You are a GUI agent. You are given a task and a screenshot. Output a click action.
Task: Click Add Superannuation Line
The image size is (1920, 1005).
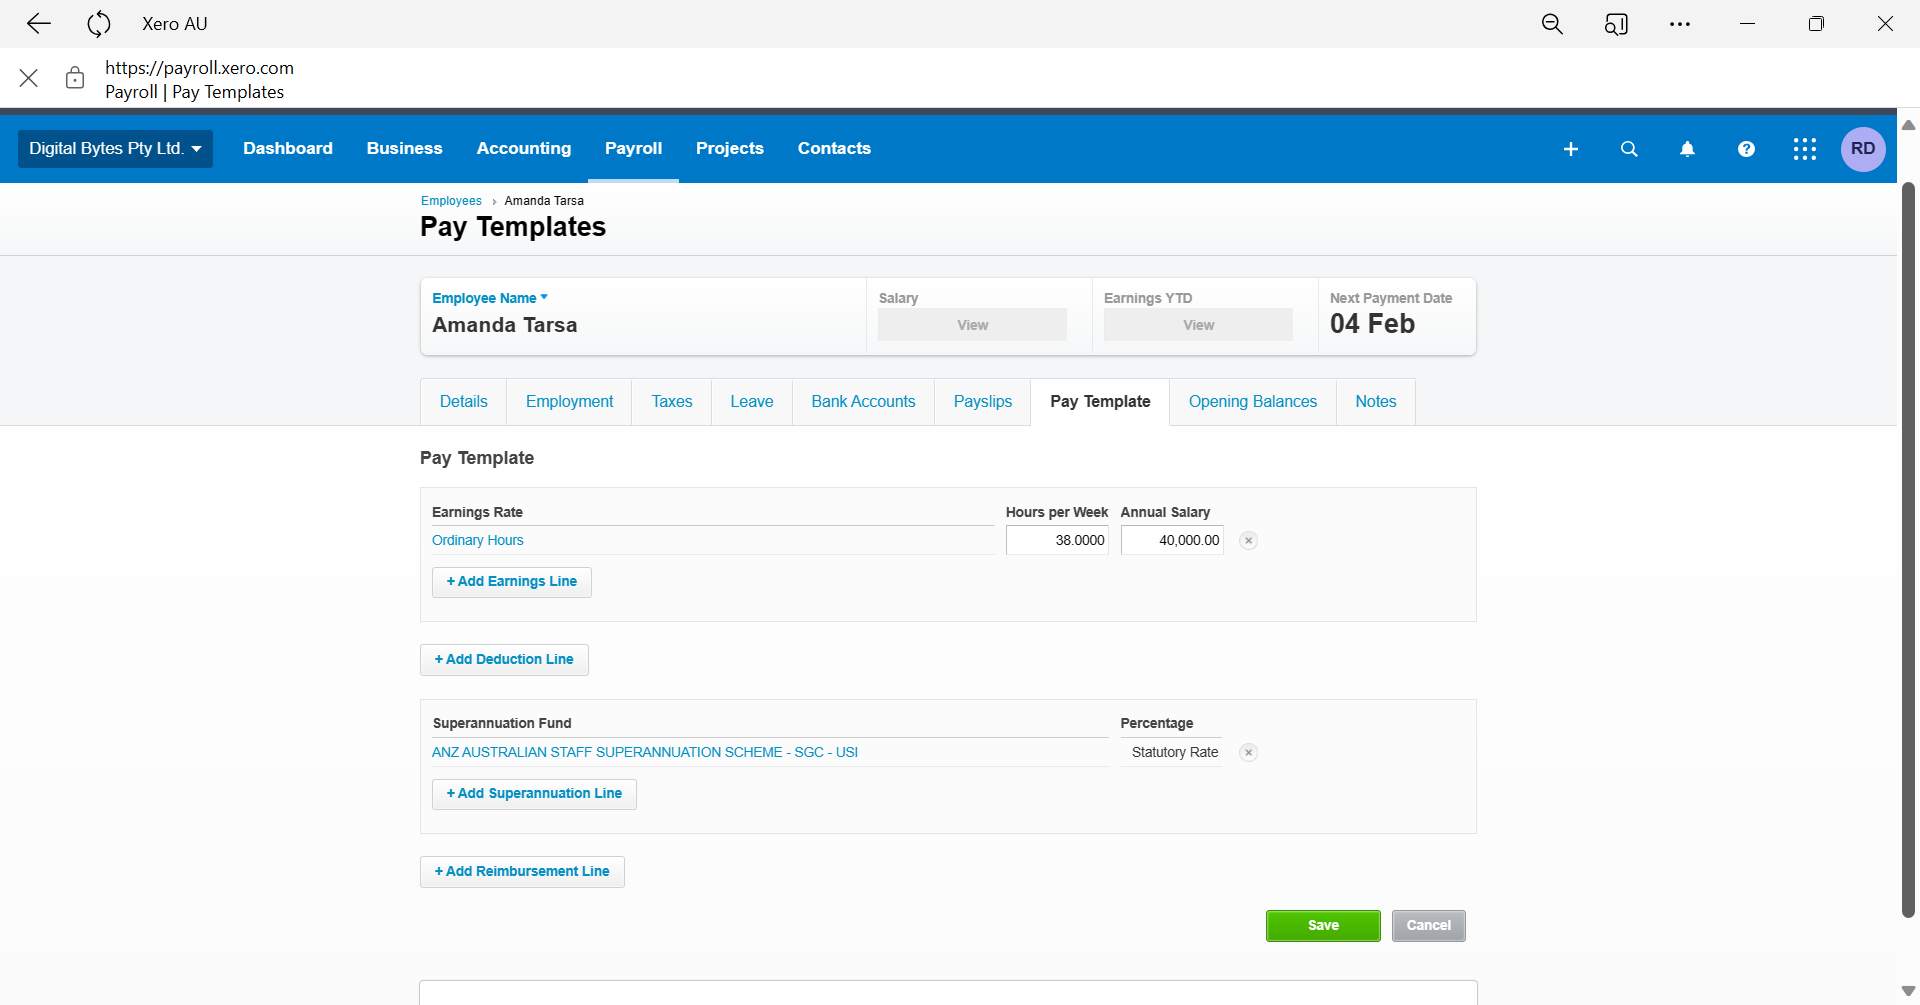[x=534, y=794]
